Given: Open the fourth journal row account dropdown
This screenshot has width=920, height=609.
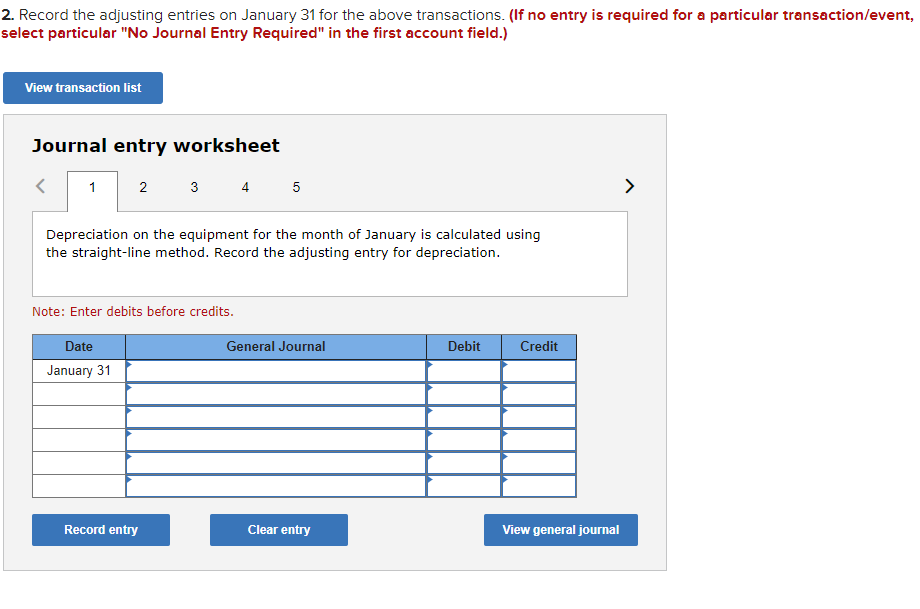Looking at the screenshot, I should (x=275, y=440).
